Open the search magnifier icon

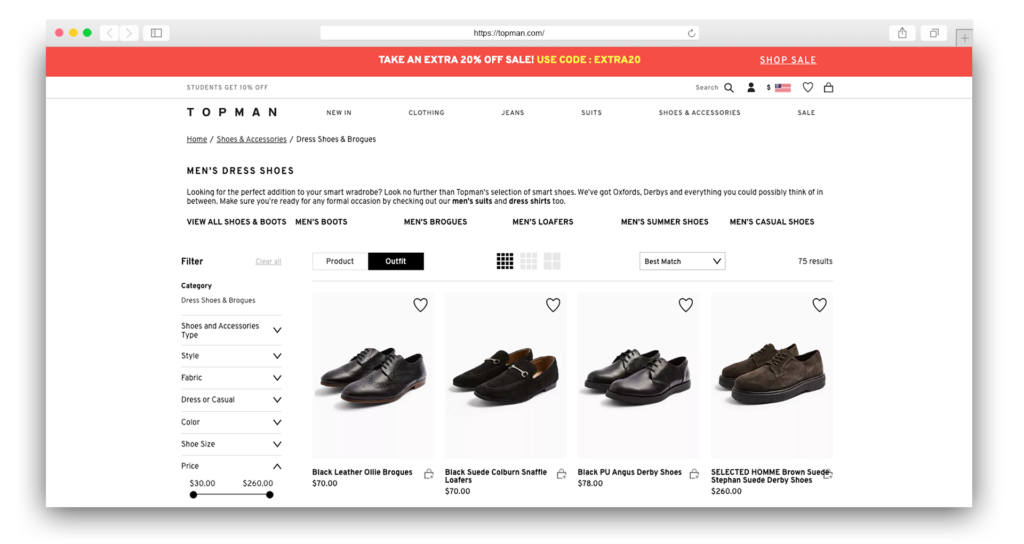coord(729,88)
